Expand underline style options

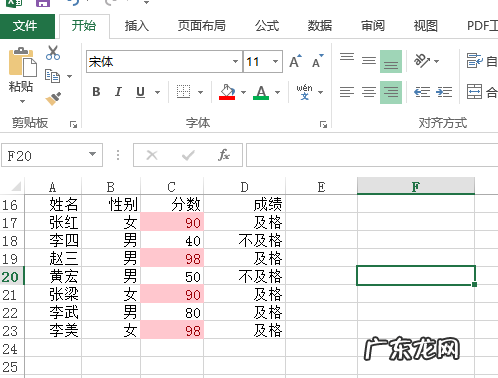click(157, 92)
